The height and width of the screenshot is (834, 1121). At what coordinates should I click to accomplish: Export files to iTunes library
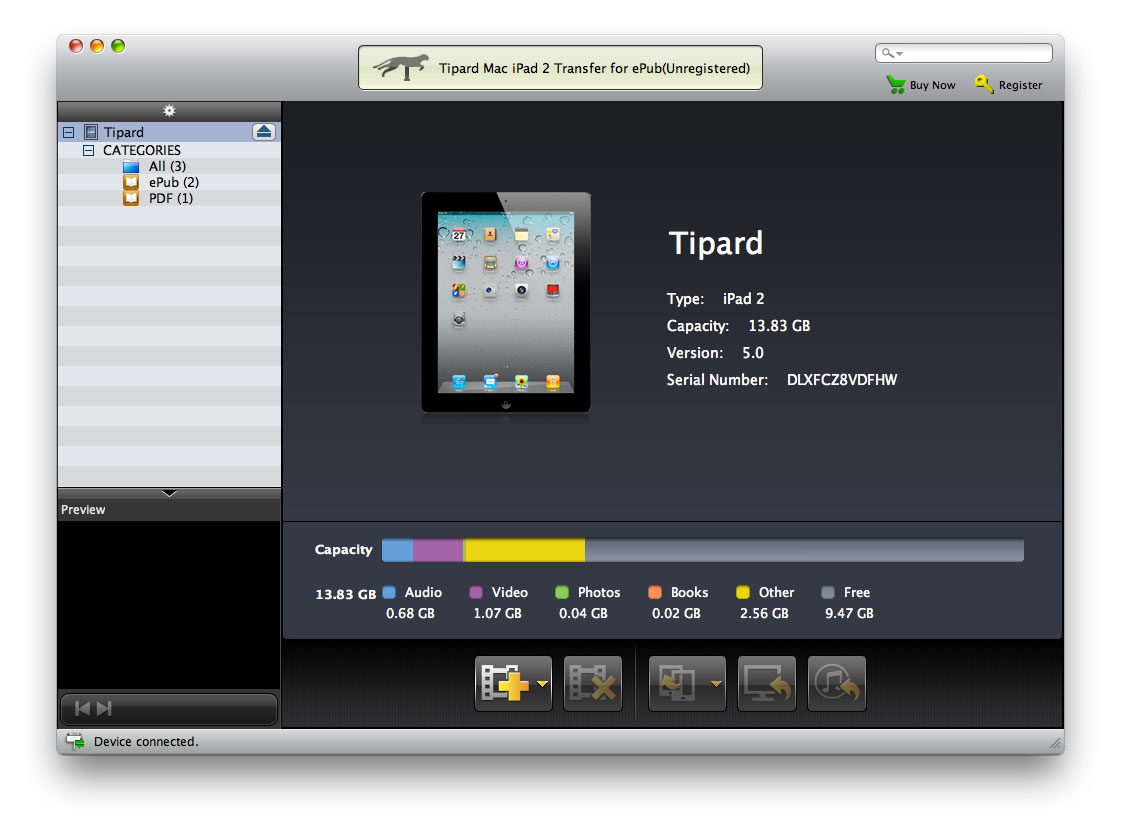836,683
